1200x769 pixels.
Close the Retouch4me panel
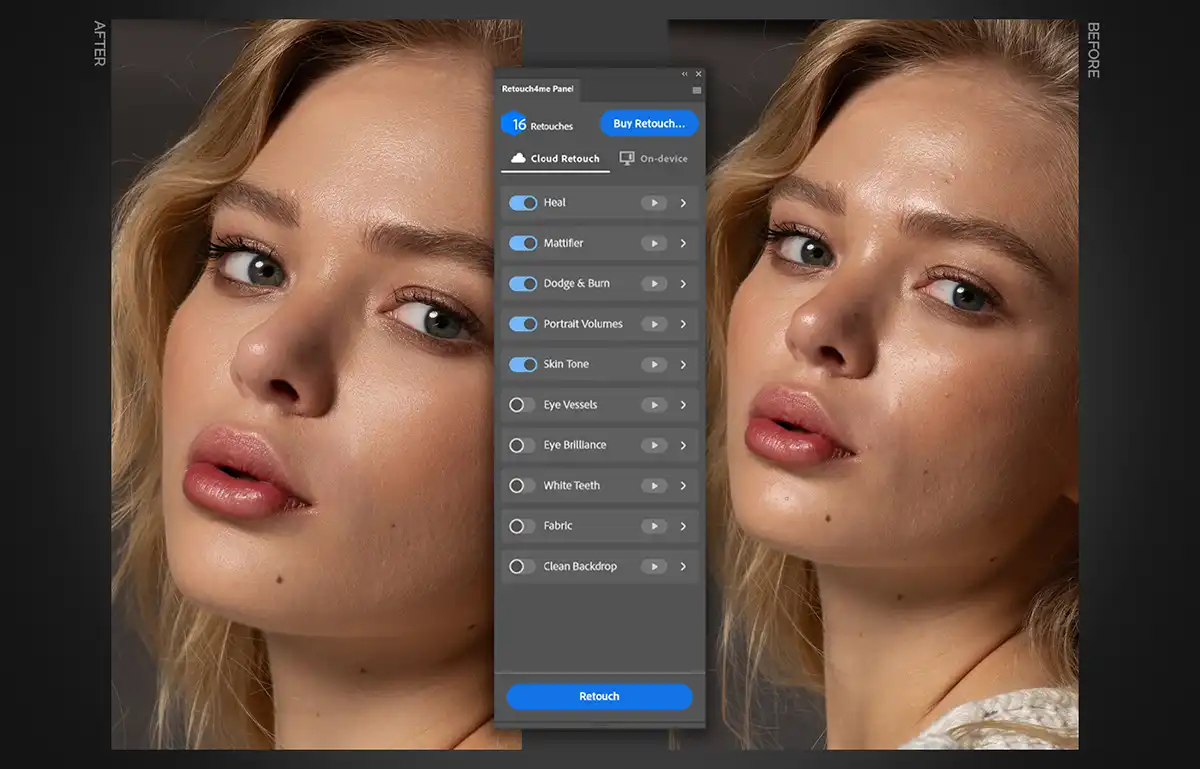[698, 74]
